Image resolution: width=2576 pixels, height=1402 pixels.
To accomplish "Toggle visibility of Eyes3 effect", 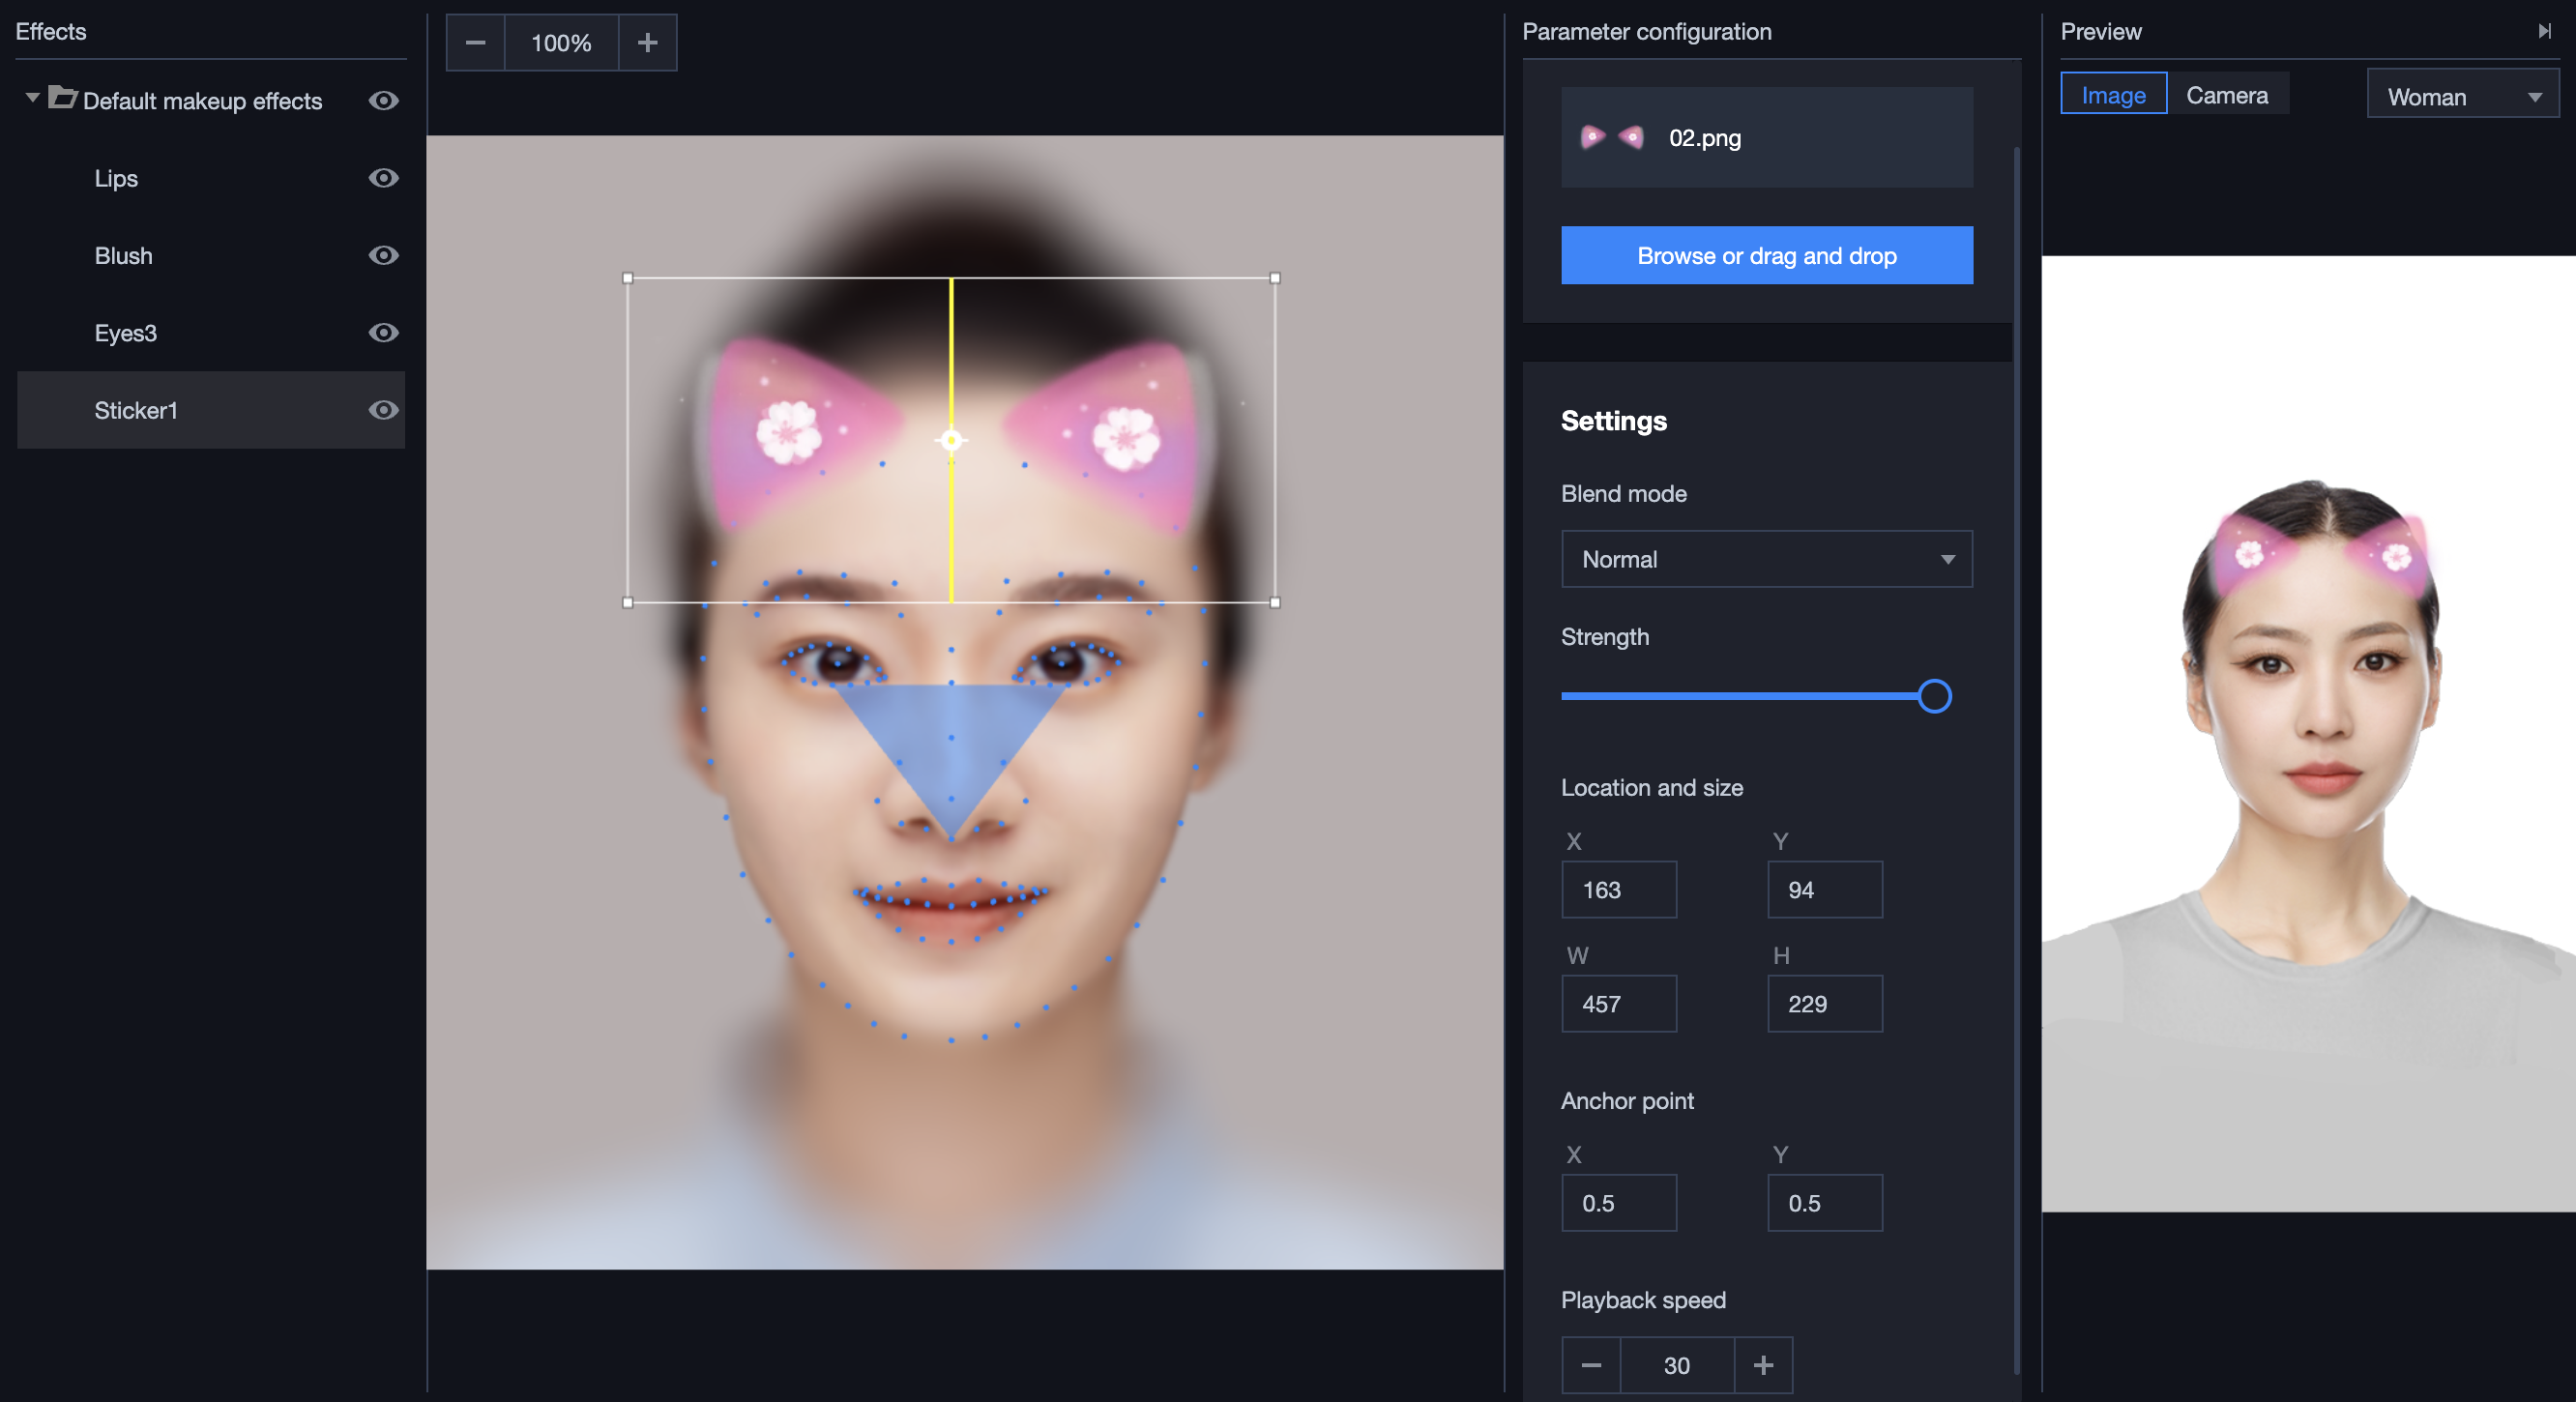I will 383,333.
